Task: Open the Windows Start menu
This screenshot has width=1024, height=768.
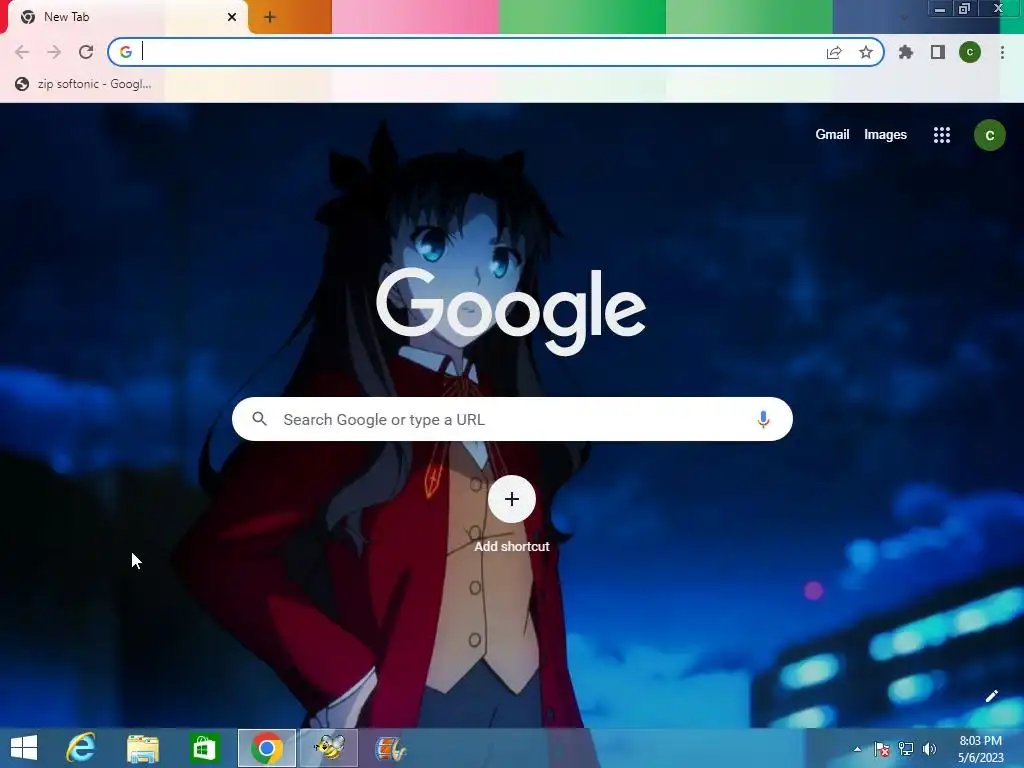Action: [24, 748]
